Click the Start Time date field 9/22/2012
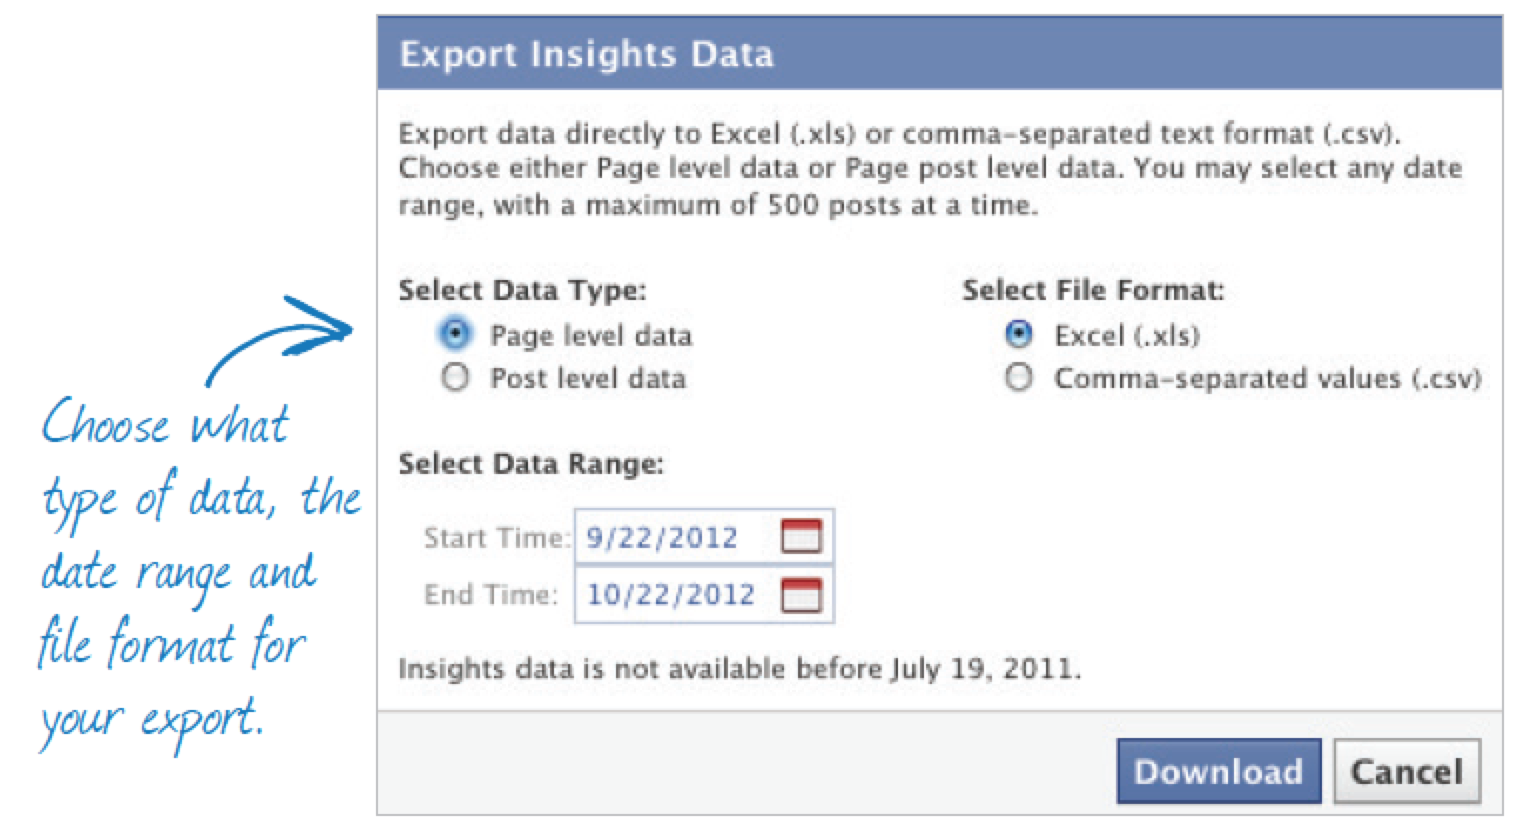1522x836 pixels. 704,537
